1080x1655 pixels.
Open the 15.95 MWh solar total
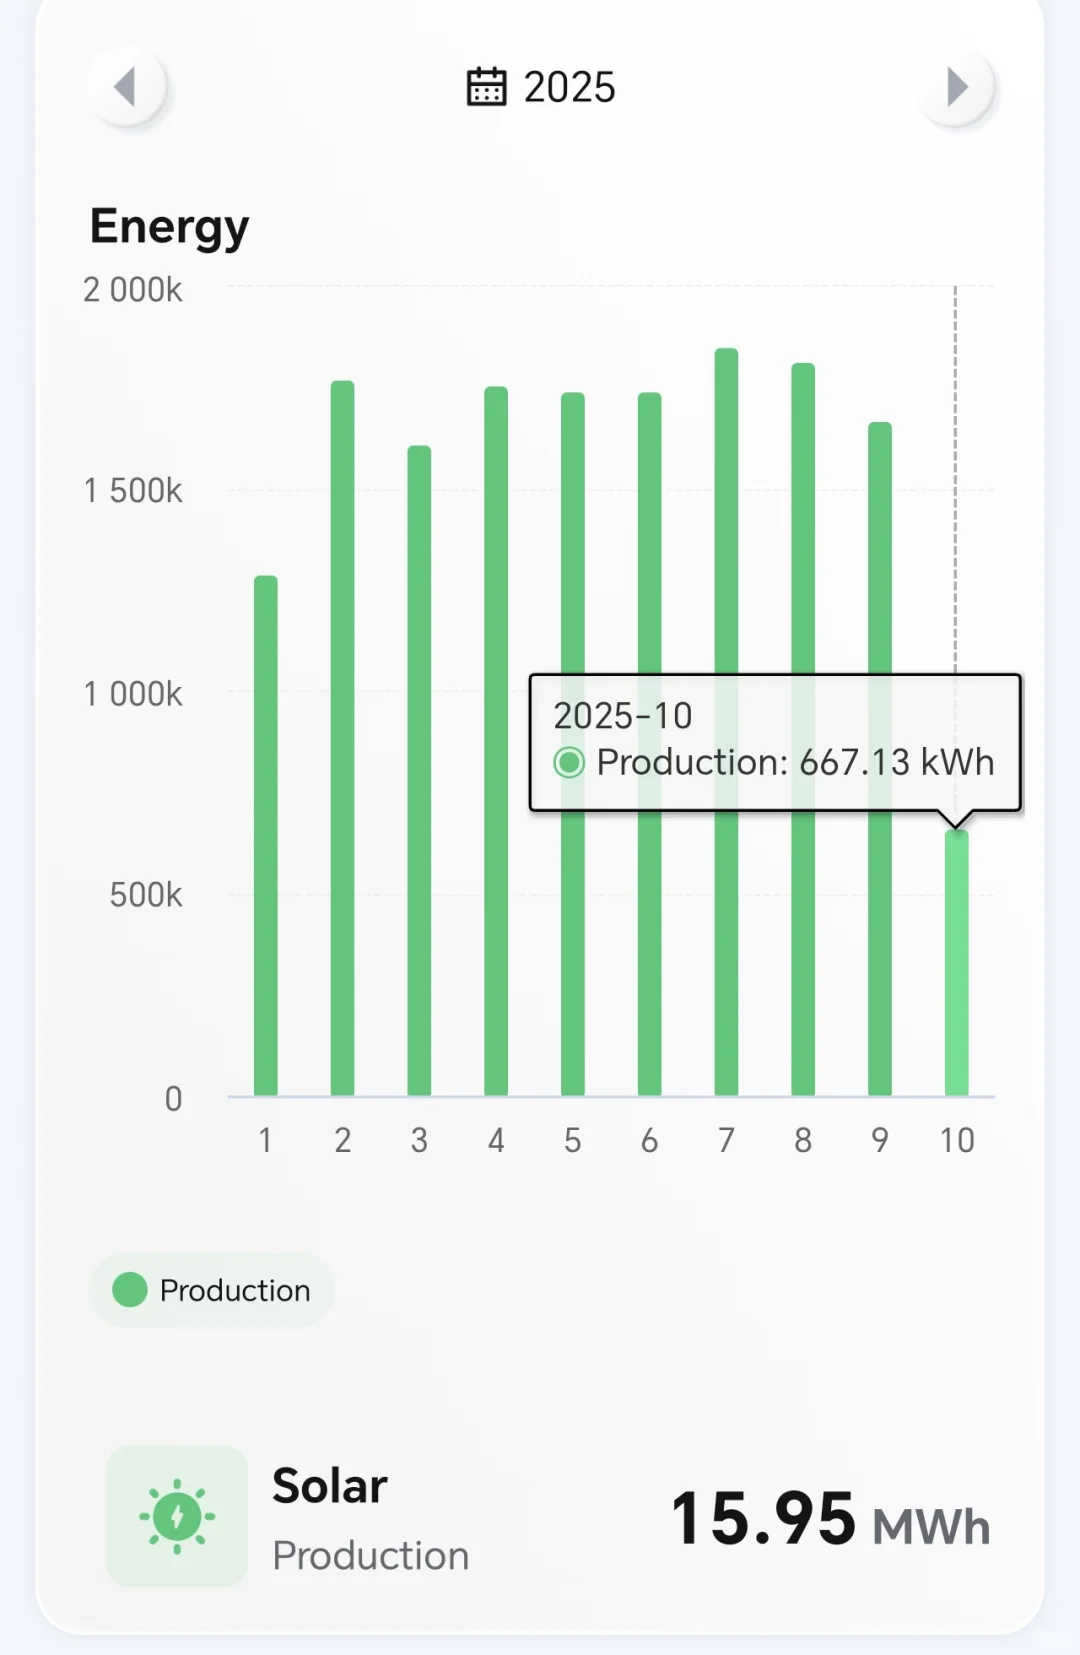[x=829, y=1520]
